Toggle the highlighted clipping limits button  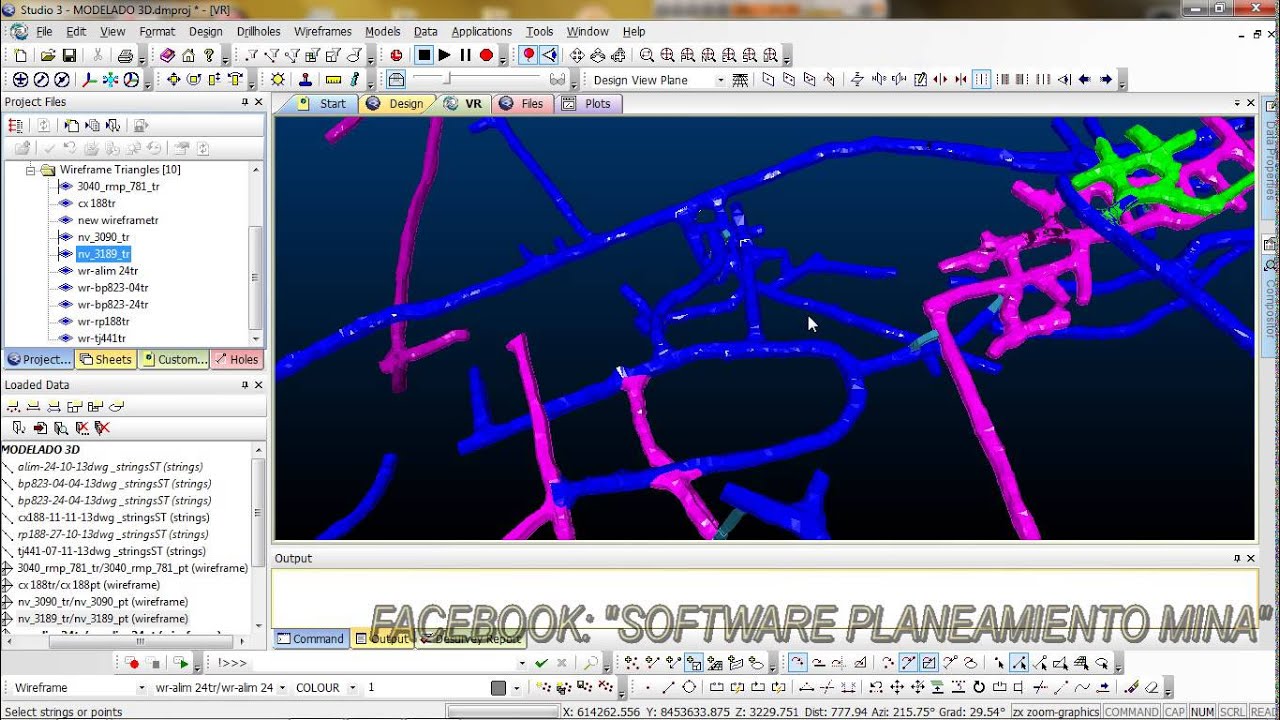click(981, 79)
